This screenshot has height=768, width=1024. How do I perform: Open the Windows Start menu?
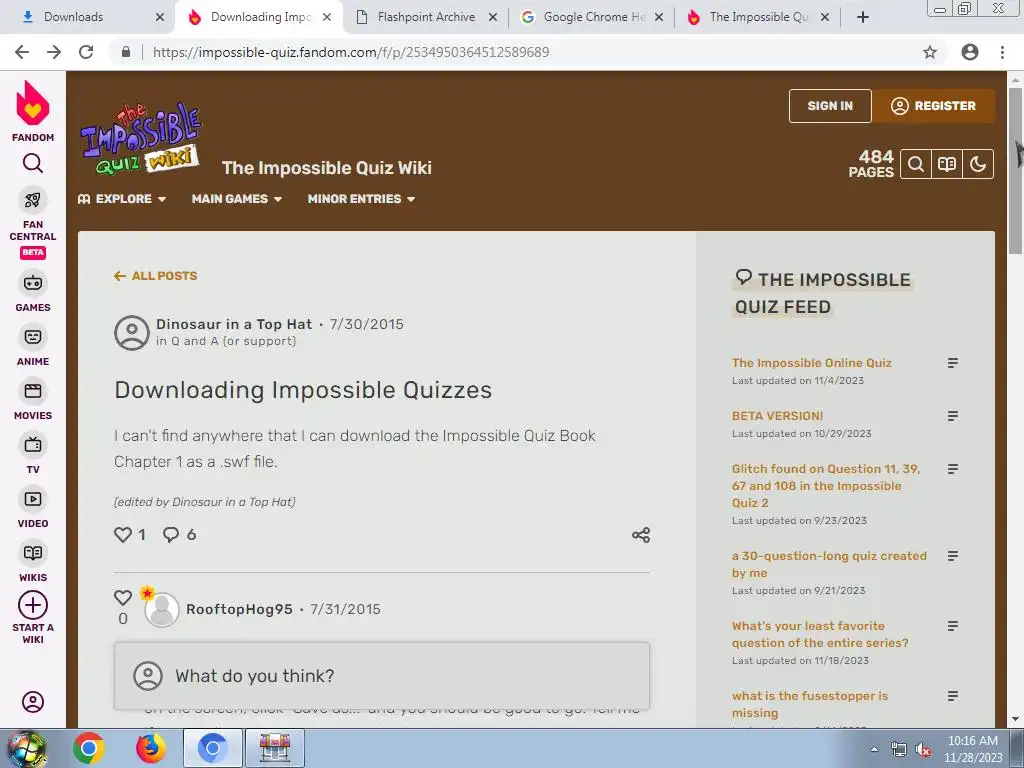pos(26,748)
